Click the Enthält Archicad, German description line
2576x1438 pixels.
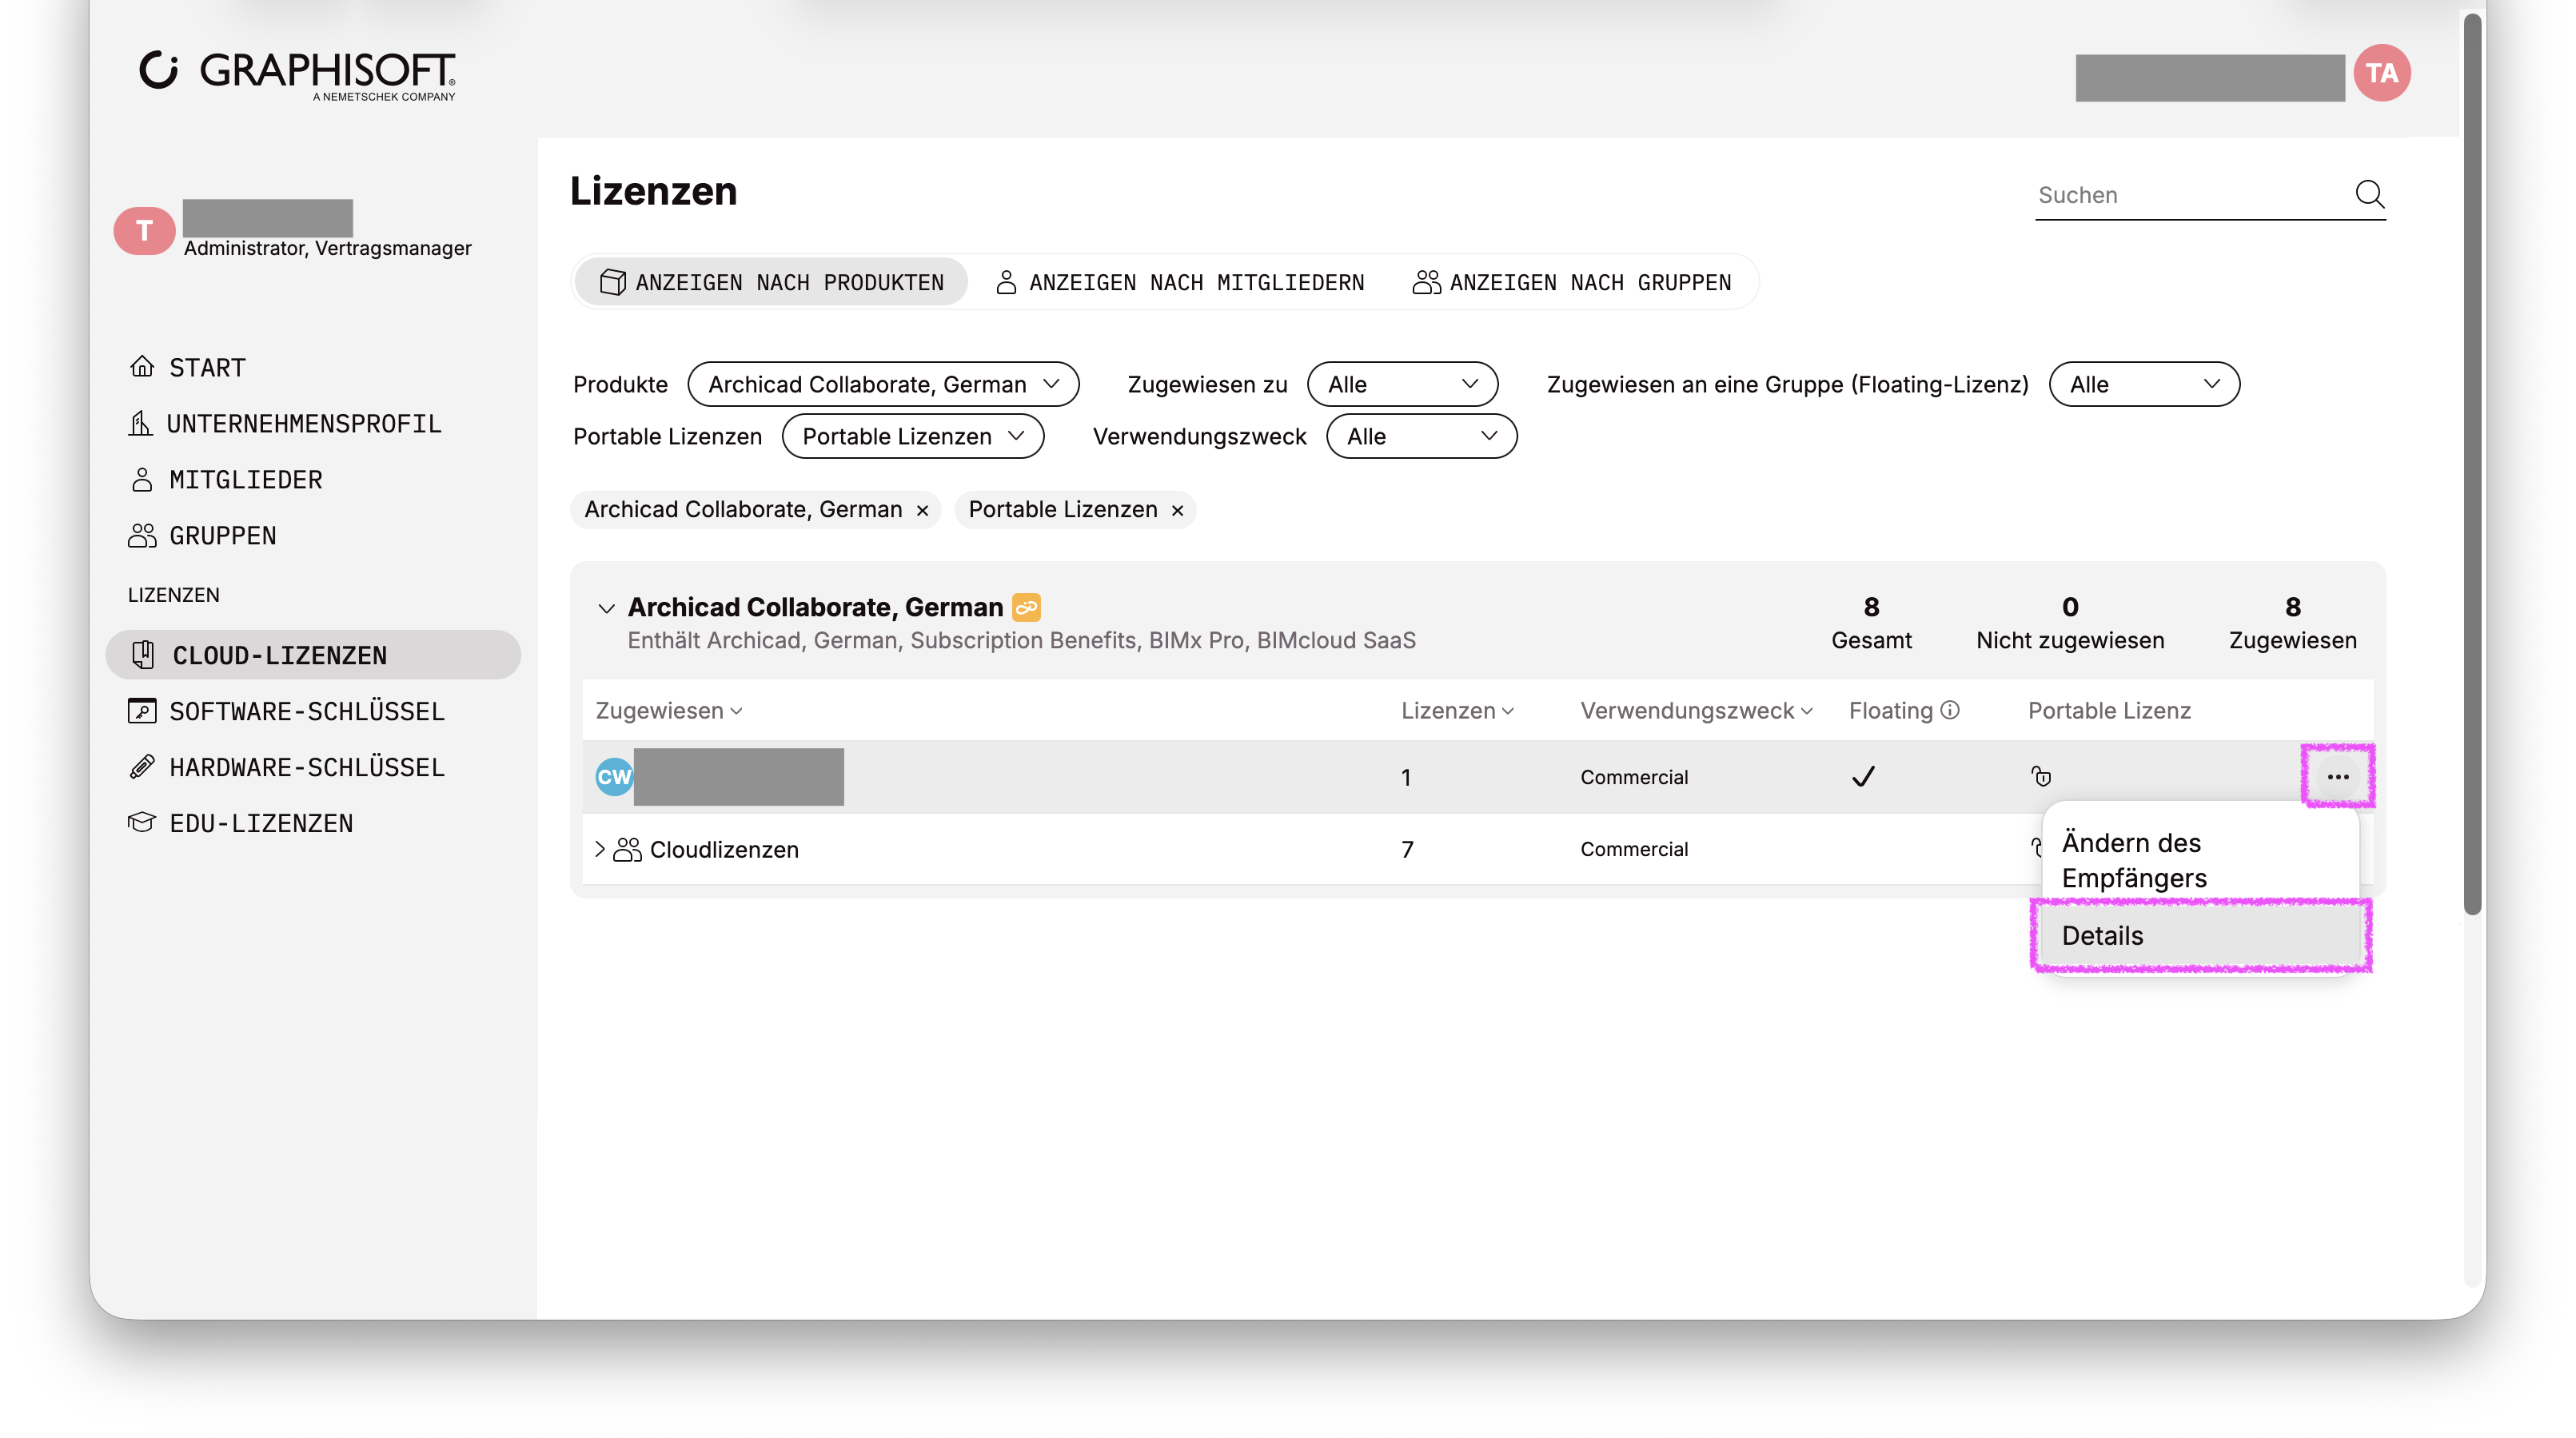point(1021,640)
